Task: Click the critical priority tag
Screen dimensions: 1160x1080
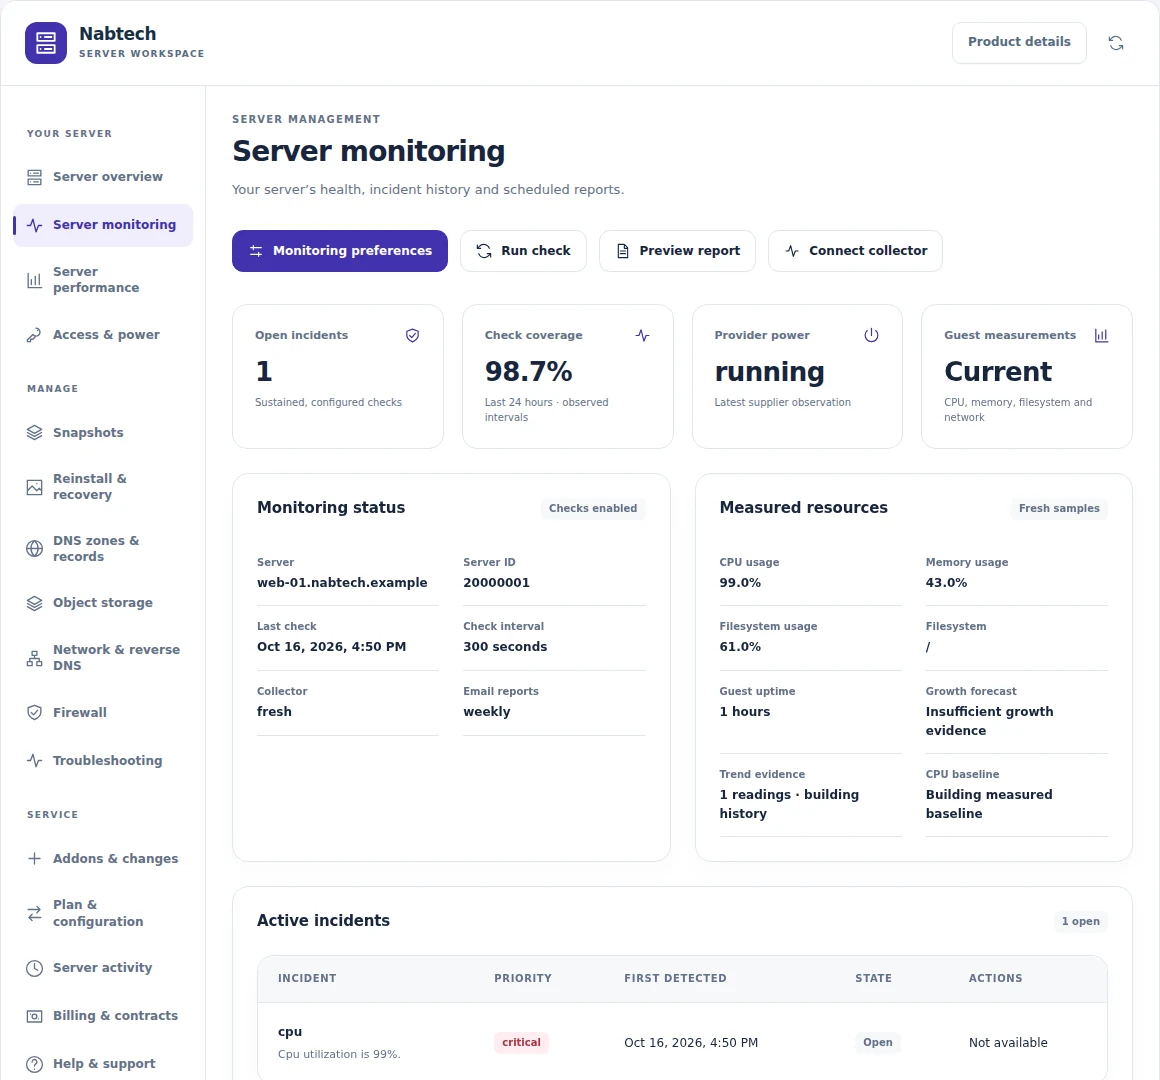Action: [521, 1042]
